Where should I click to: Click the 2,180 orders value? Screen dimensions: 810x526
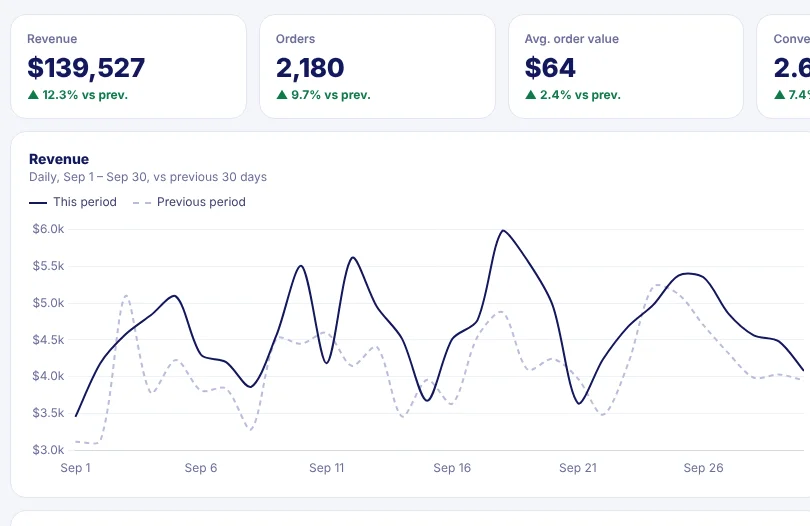click(310, 68)
